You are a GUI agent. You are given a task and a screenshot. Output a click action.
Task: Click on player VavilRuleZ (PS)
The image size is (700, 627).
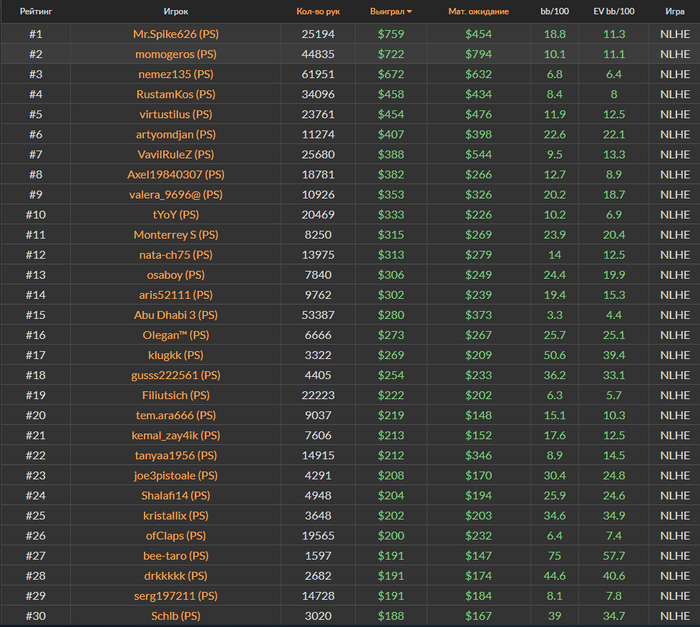pyautogui.click(x=176, y=154)
